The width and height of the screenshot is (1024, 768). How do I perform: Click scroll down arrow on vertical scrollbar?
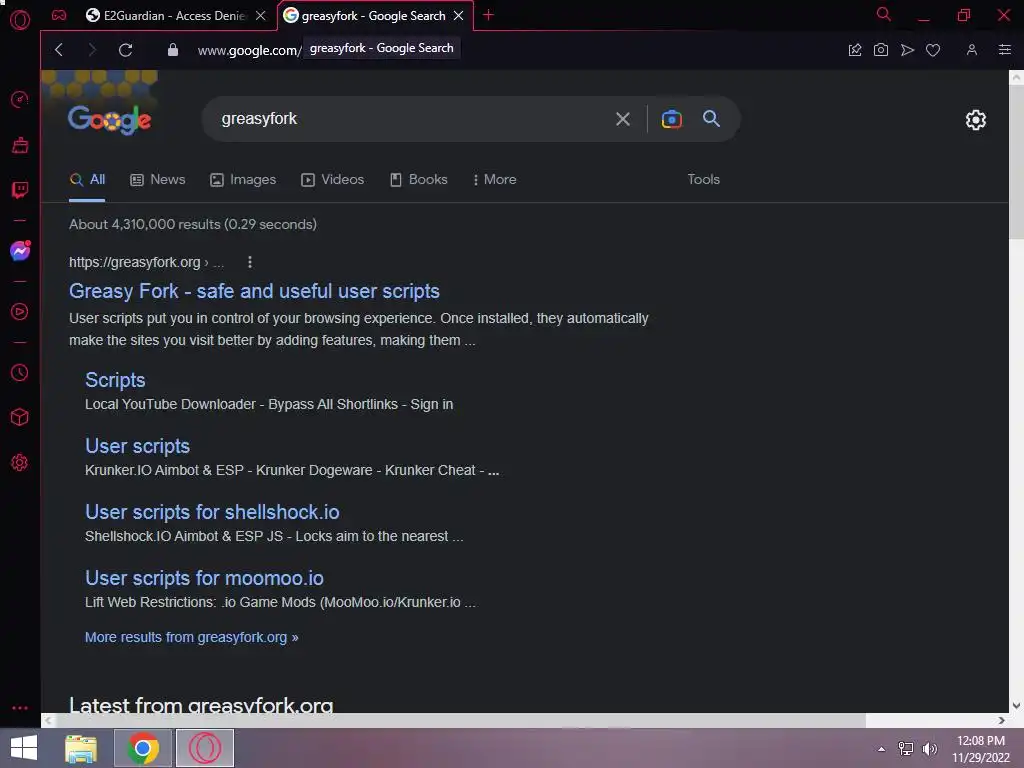click(x=1016, y=705)
